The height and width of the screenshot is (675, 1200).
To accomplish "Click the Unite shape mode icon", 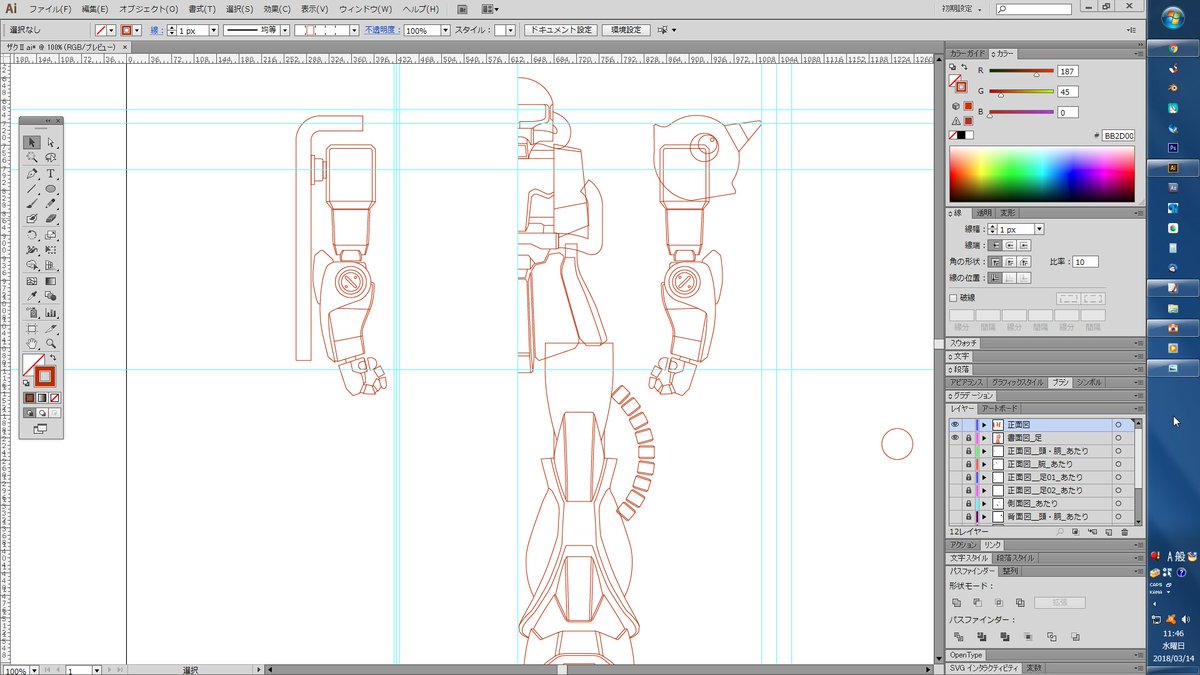I will pyautogui.click(x=957, y=602).
